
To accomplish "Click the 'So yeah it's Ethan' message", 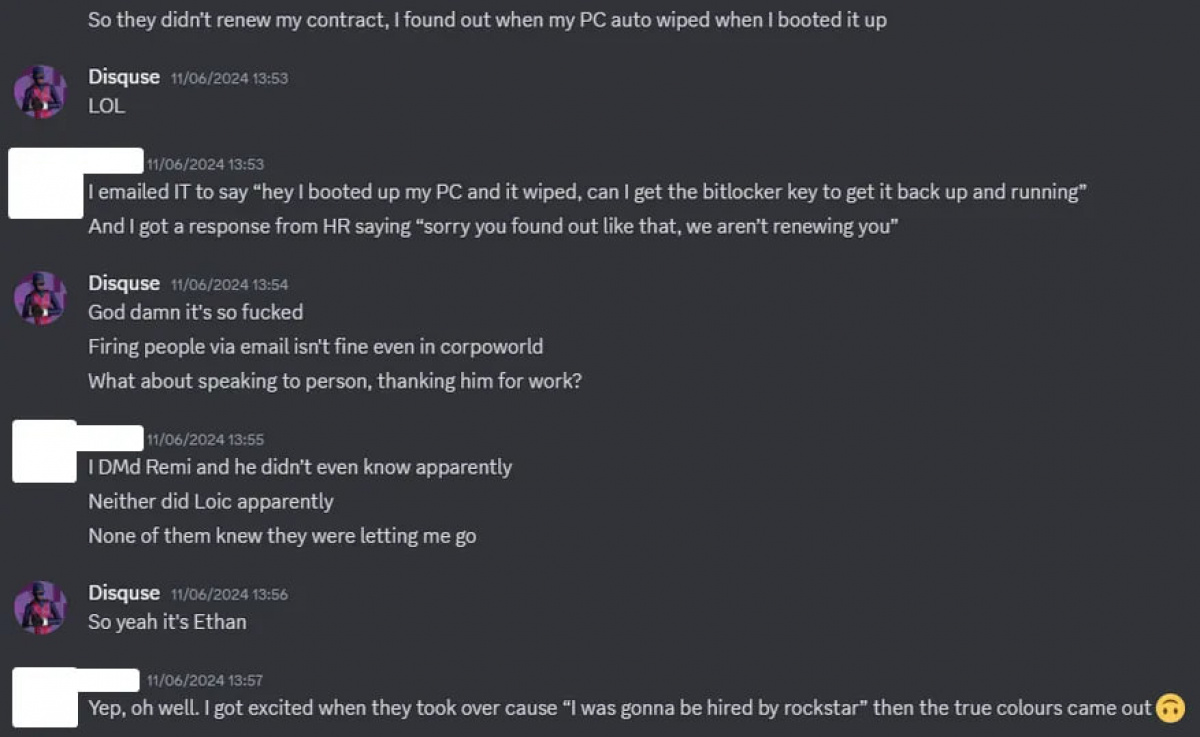I will (x=167, y=622).
